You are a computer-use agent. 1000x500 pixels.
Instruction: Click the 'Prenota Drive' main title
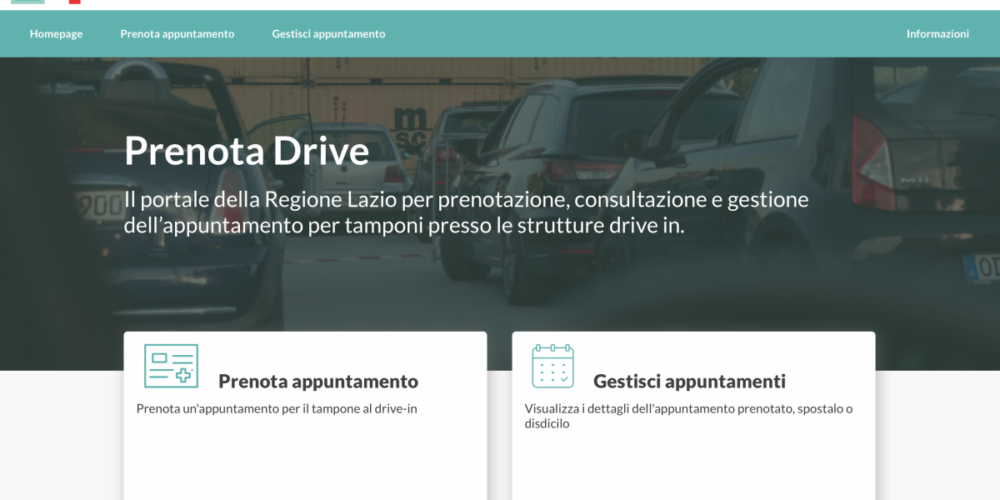tap(247, 151)
